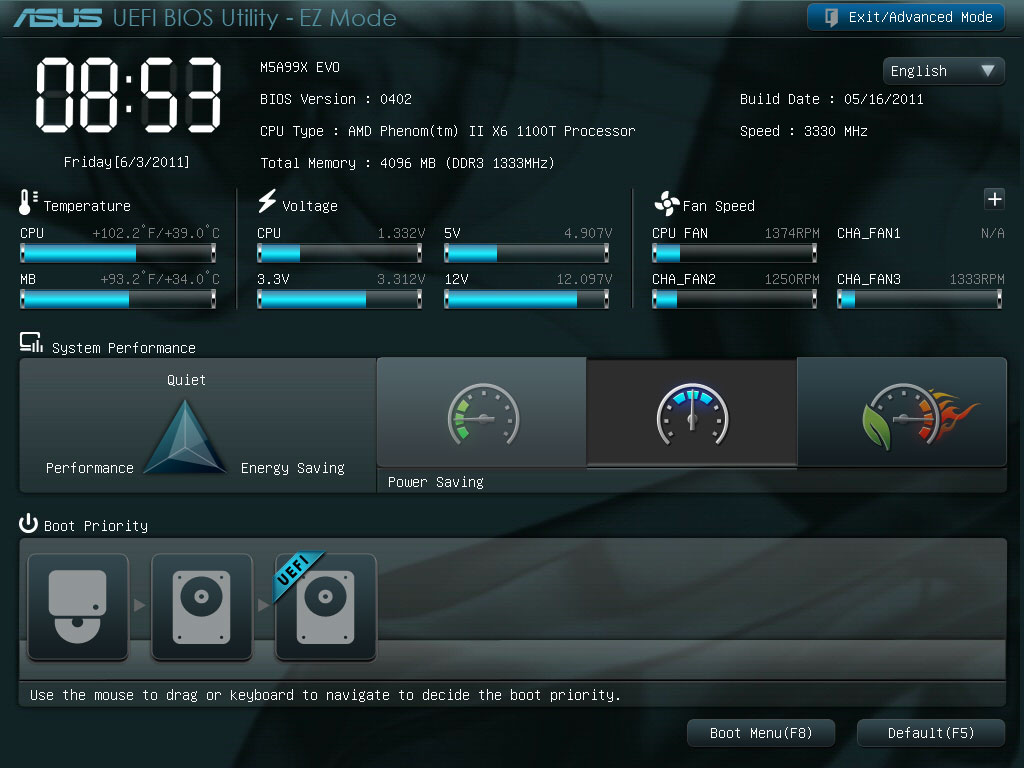Click the 5V voltage bar

coord(526,253)
